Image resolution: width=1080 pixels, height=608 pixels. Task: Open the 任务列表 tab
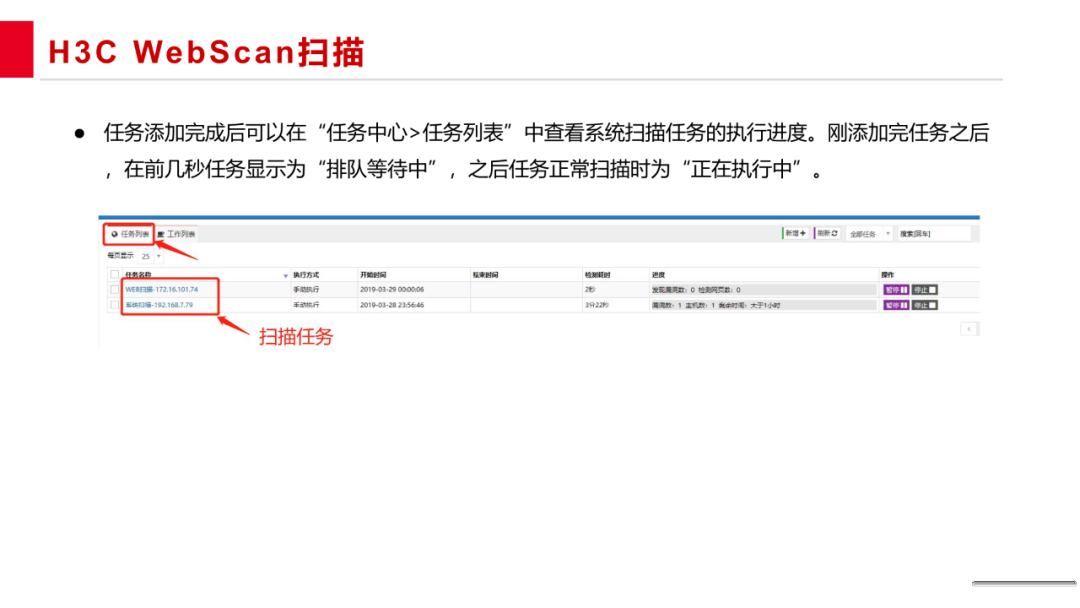pos(129,234)
